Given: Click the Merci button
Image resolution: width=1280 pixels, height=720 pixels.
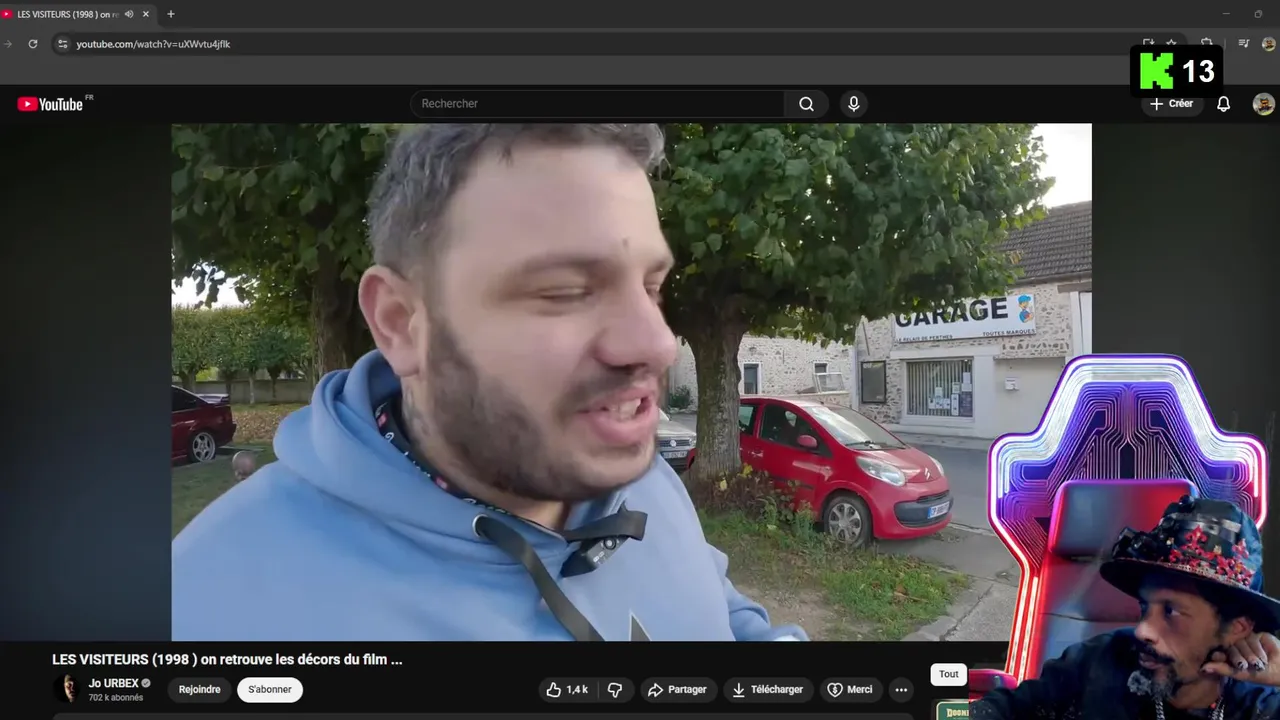Looking at the screenshot, I should pos(850,690).
